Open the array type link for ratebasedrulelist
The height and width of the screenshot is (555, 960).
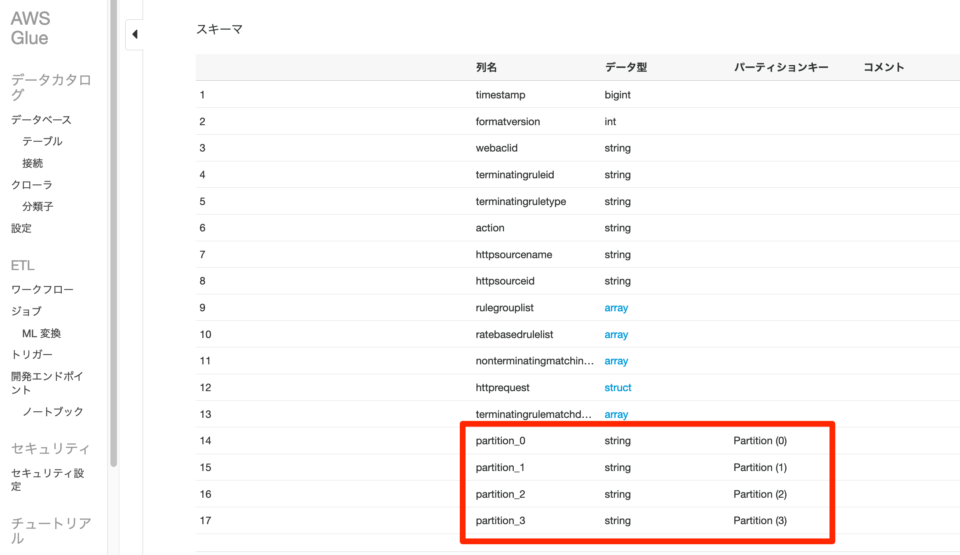pos(616,334)
